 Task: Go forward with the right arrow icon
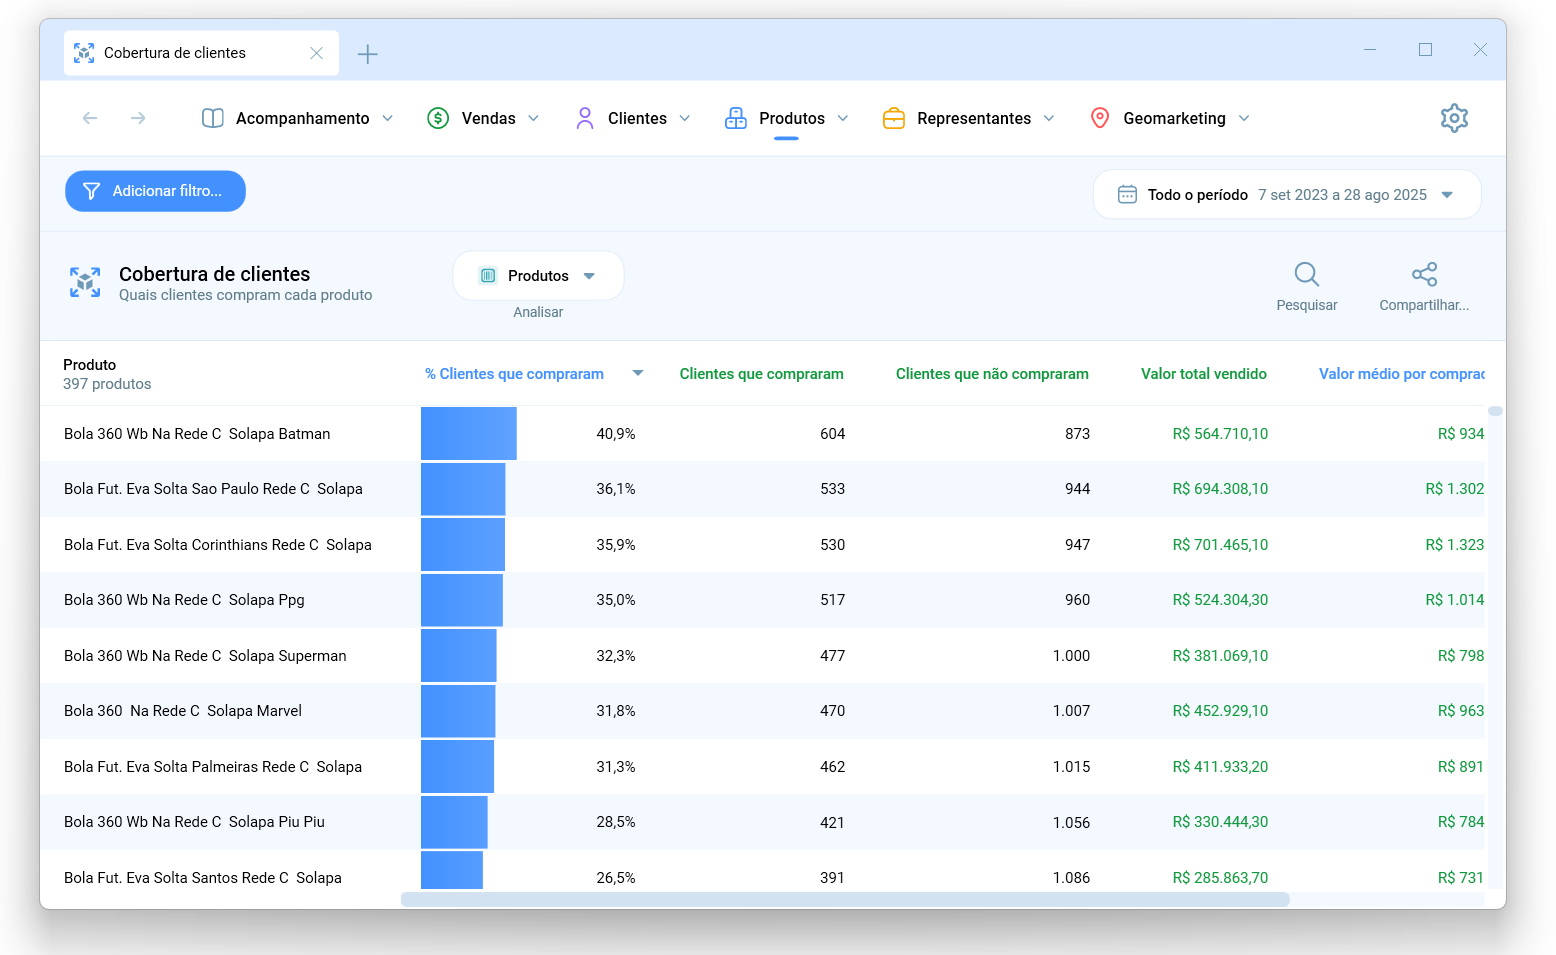pyautogui.click(x=138, y=118)
